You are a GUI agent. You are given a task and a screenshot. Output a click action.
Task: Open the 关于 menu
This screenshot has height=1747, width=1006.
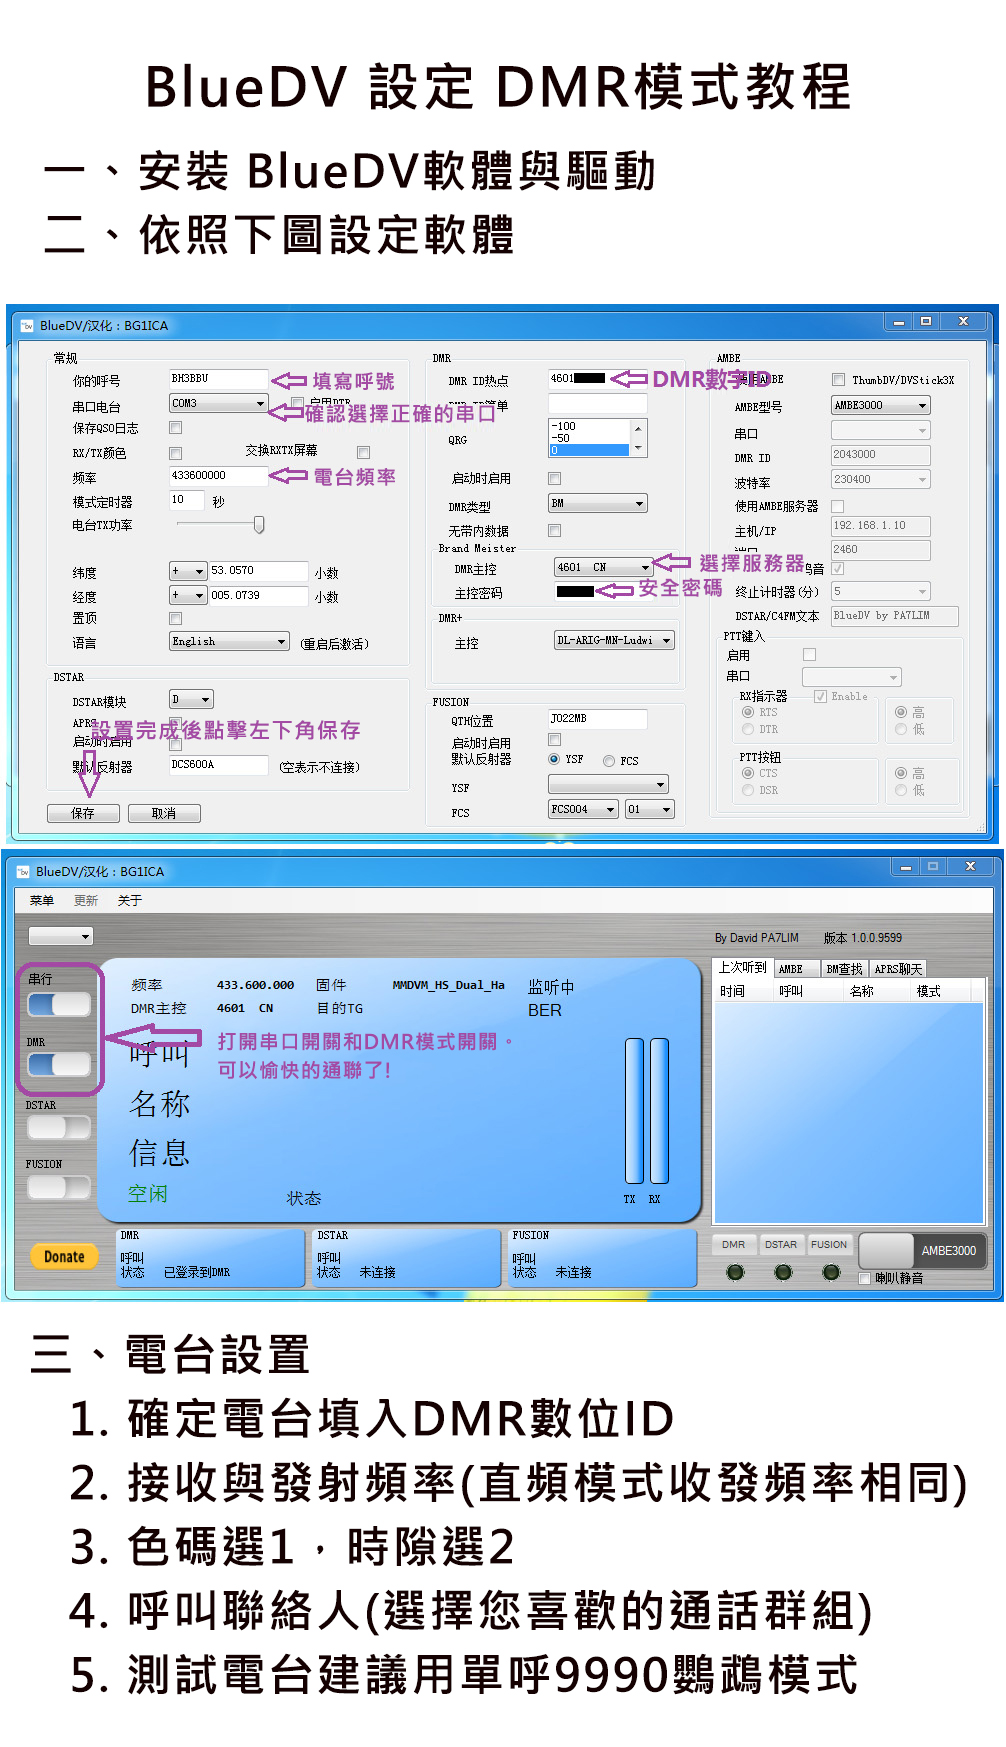tap(130, 901)
